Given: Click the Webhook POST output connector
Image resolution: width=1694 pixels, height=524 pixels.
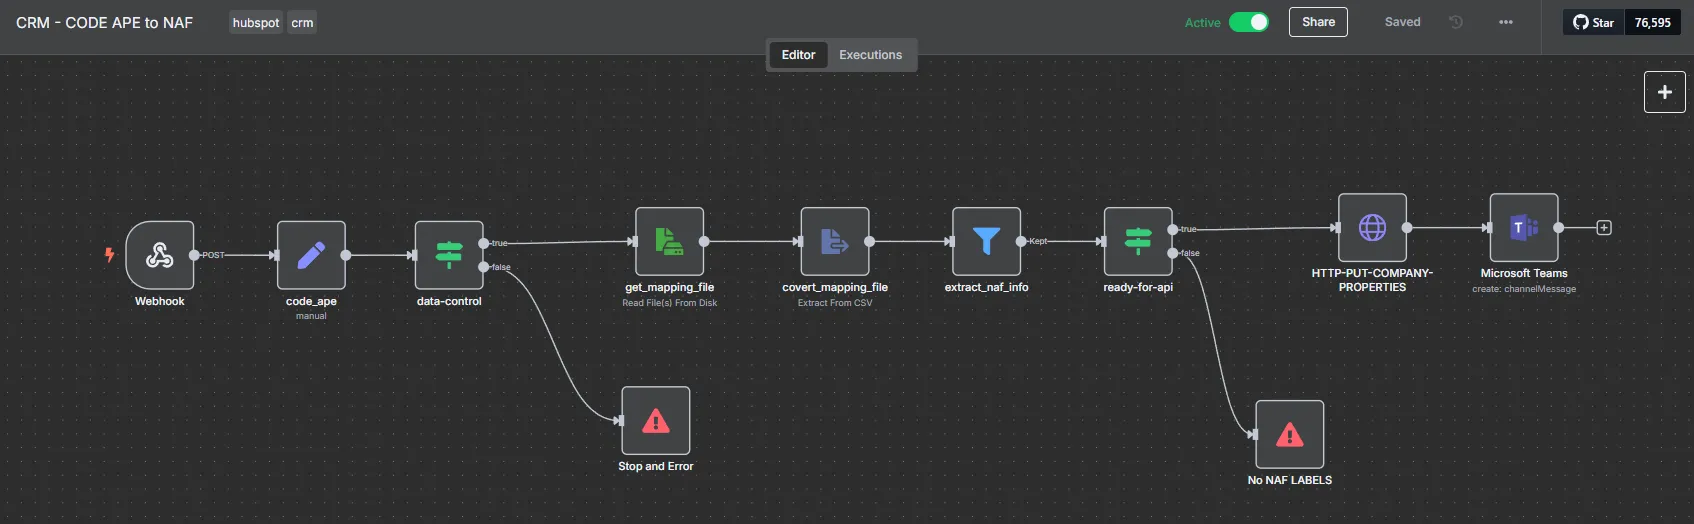Looking at the screenshot, I should pos(194,255).
